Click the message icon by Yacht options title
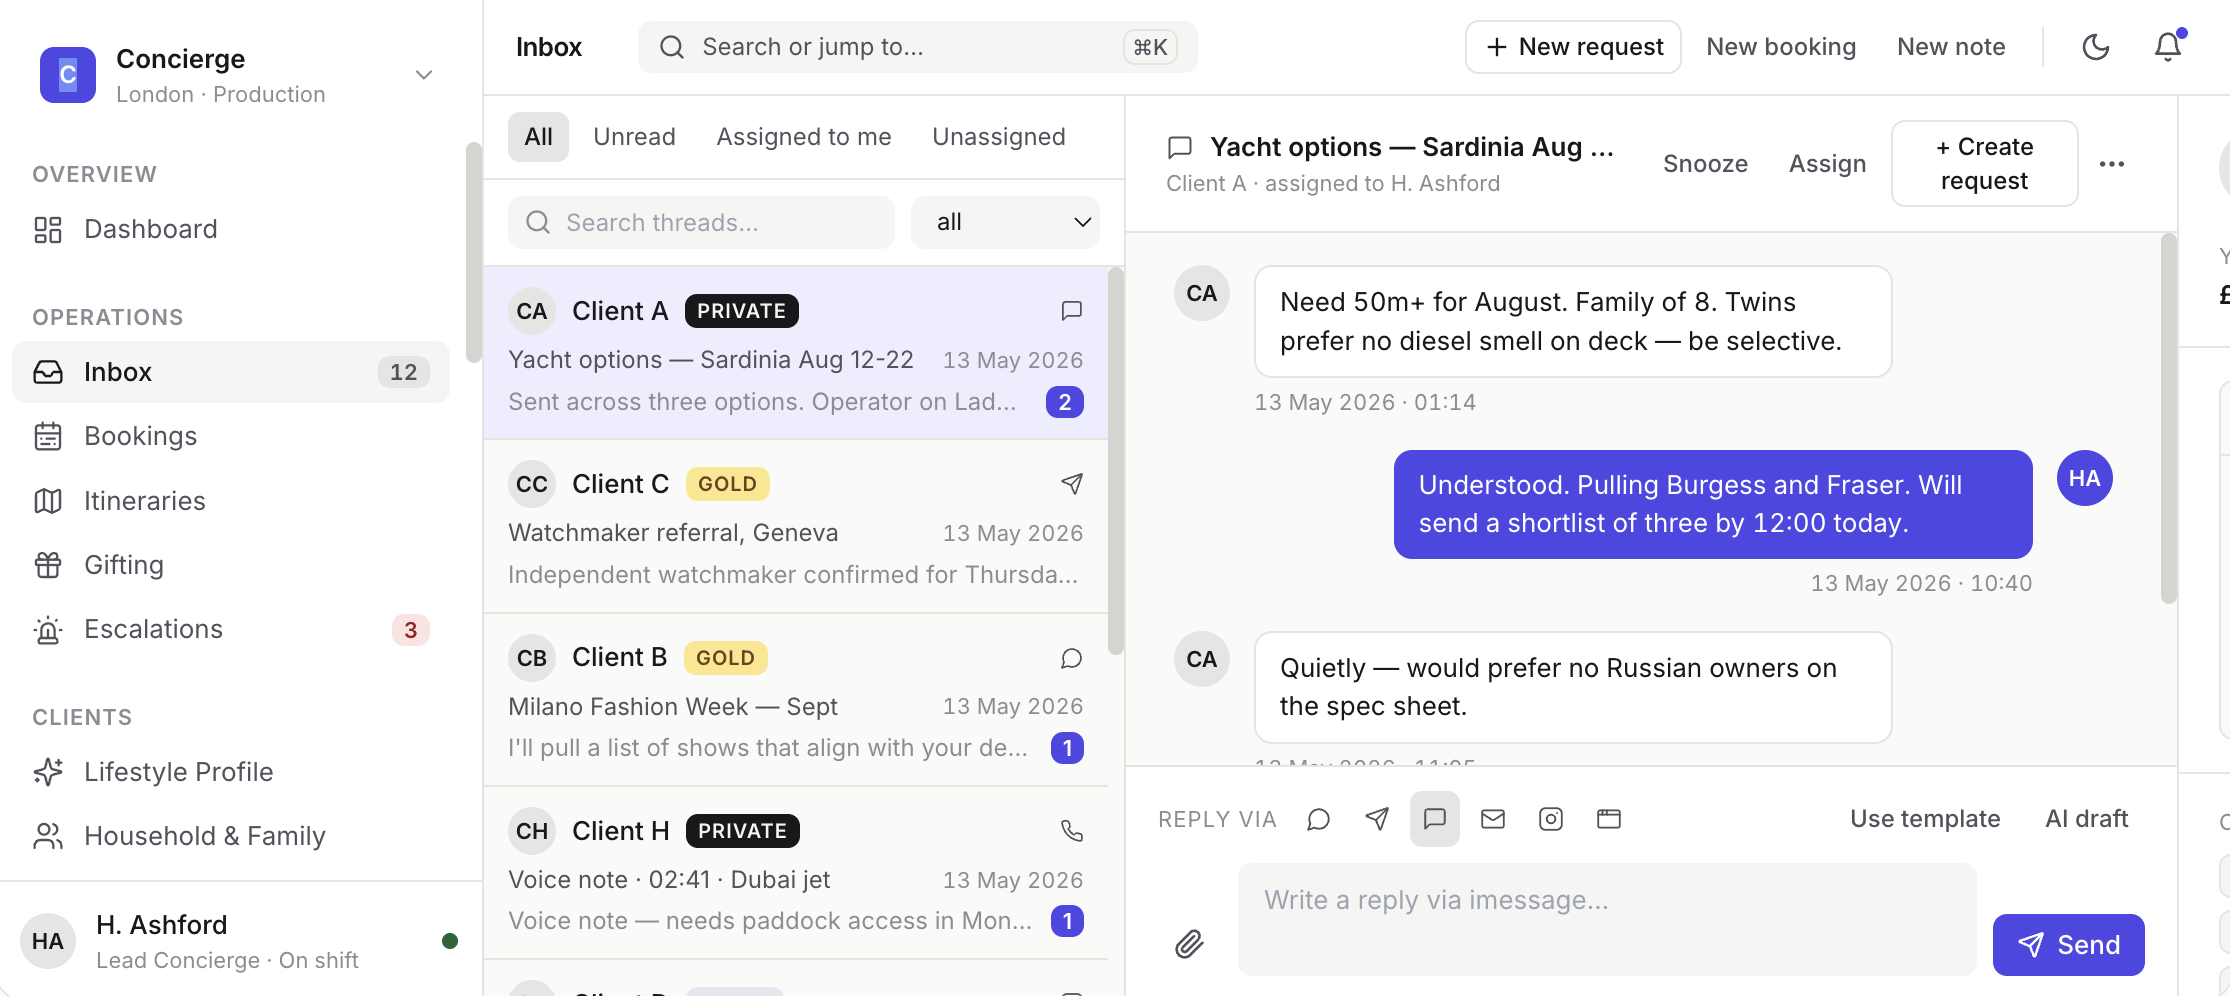This screenshot has height=996, width=2230. point(1180,148)
